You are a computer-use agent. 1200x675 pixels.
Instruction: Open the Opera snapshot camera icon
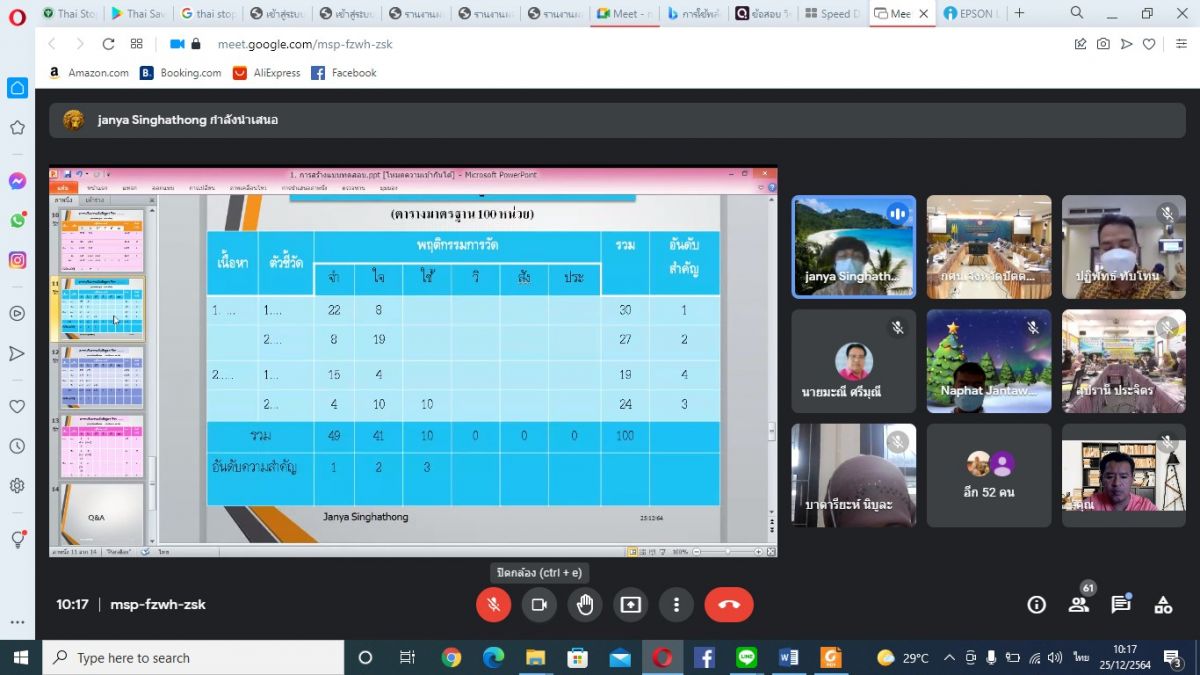point(1103,44)
